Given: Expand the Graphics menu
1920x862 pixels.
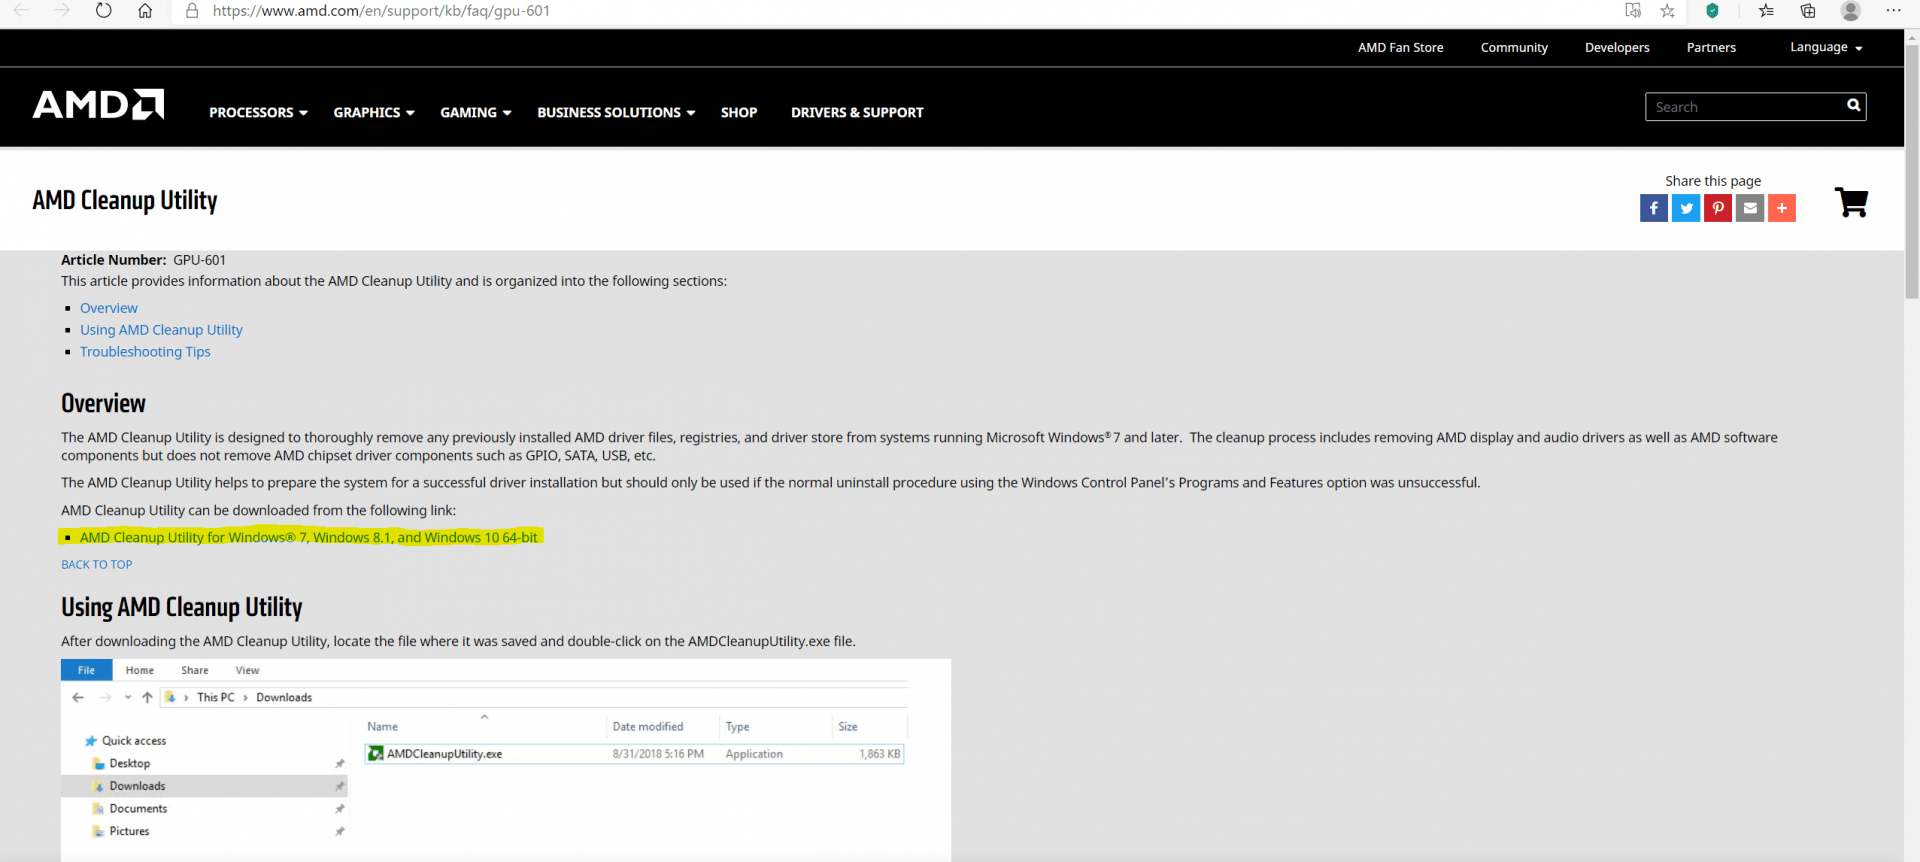Looking at the screenshot, I should click(374, 113).
